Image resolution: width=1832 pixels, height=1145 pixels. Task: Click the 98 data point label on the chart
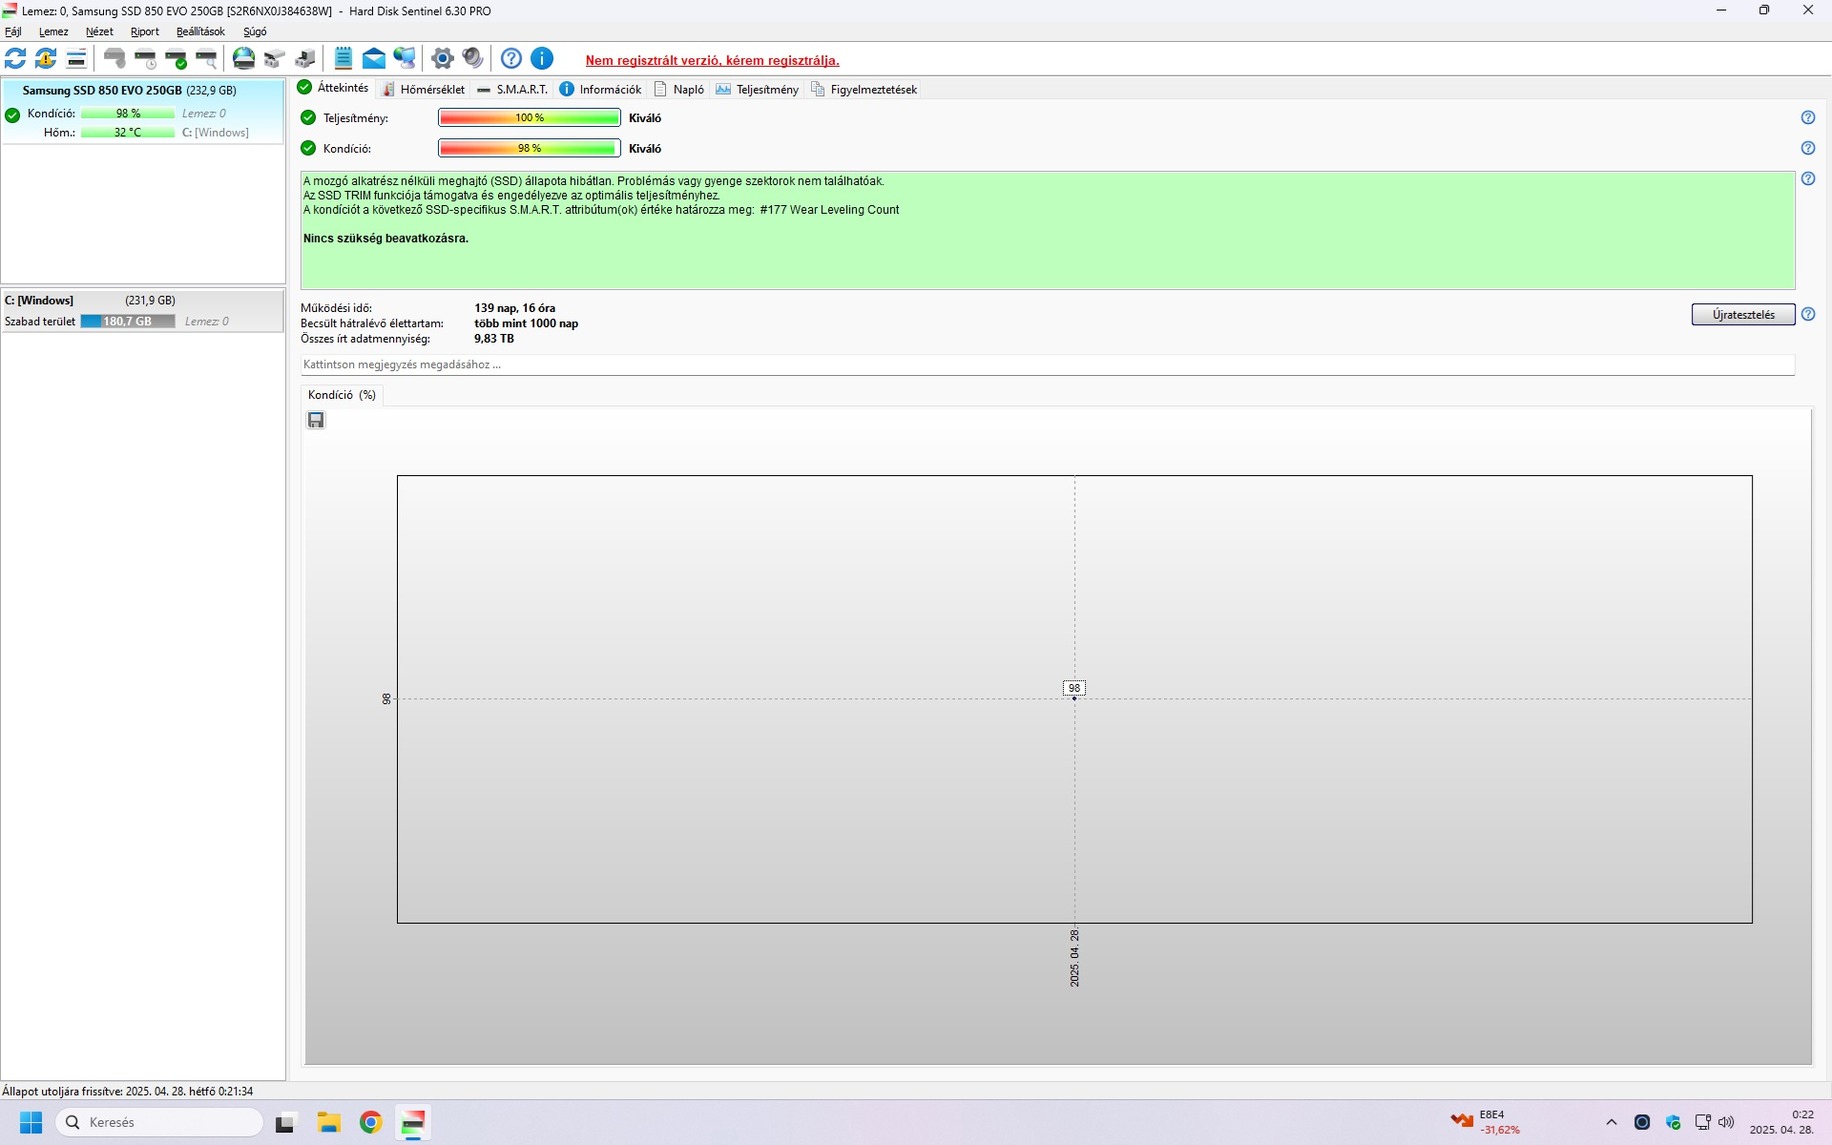click(x=1074, y=688)
